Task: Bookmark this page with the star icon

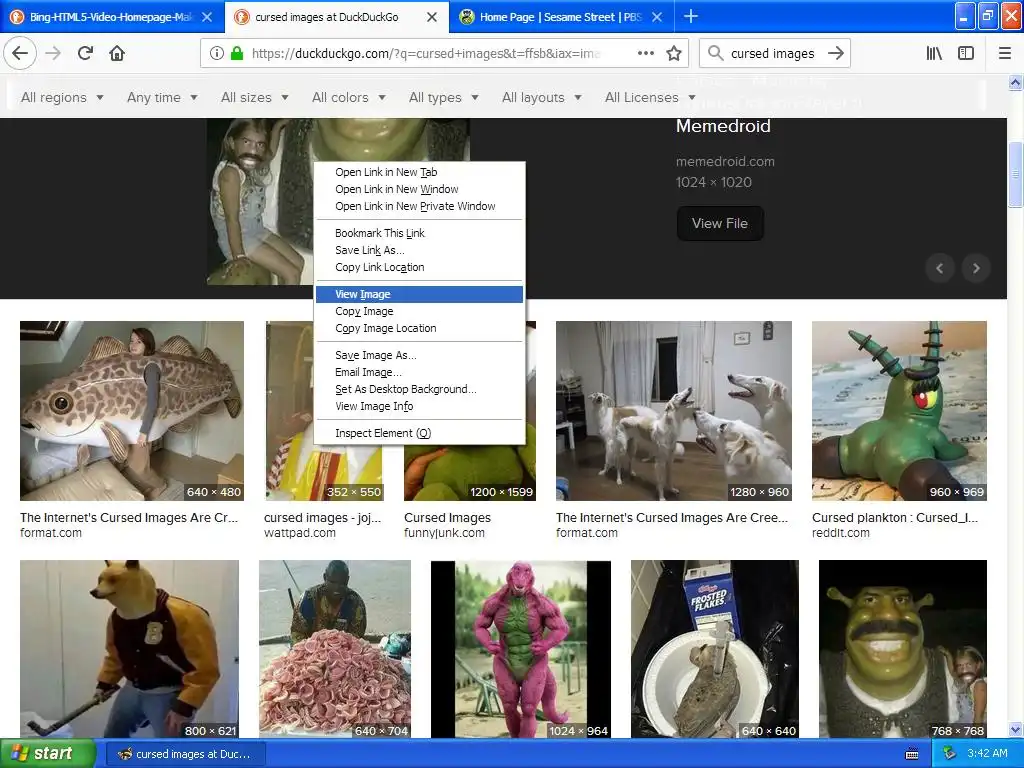Action: [x=674, y=53]
